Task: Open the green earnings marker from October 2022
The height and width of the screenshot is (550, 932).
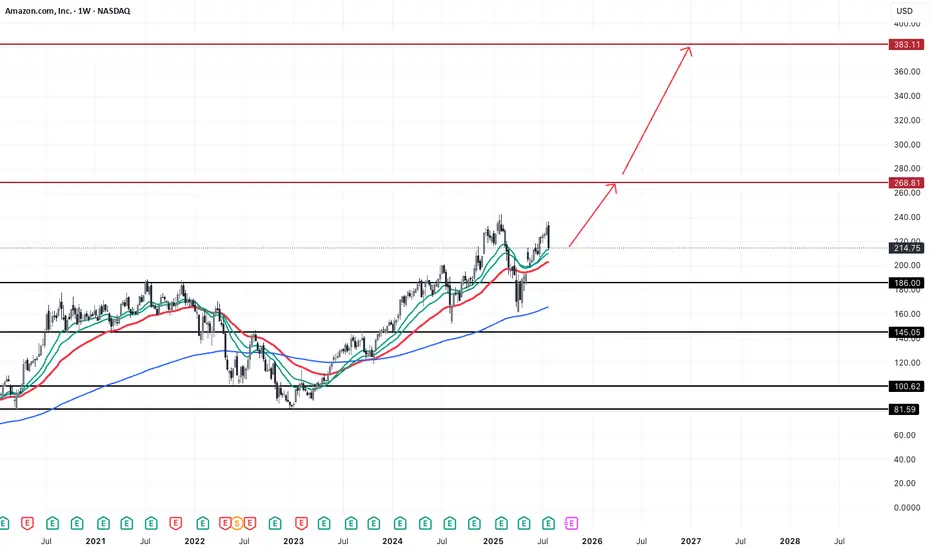Action: click(275, 523)
